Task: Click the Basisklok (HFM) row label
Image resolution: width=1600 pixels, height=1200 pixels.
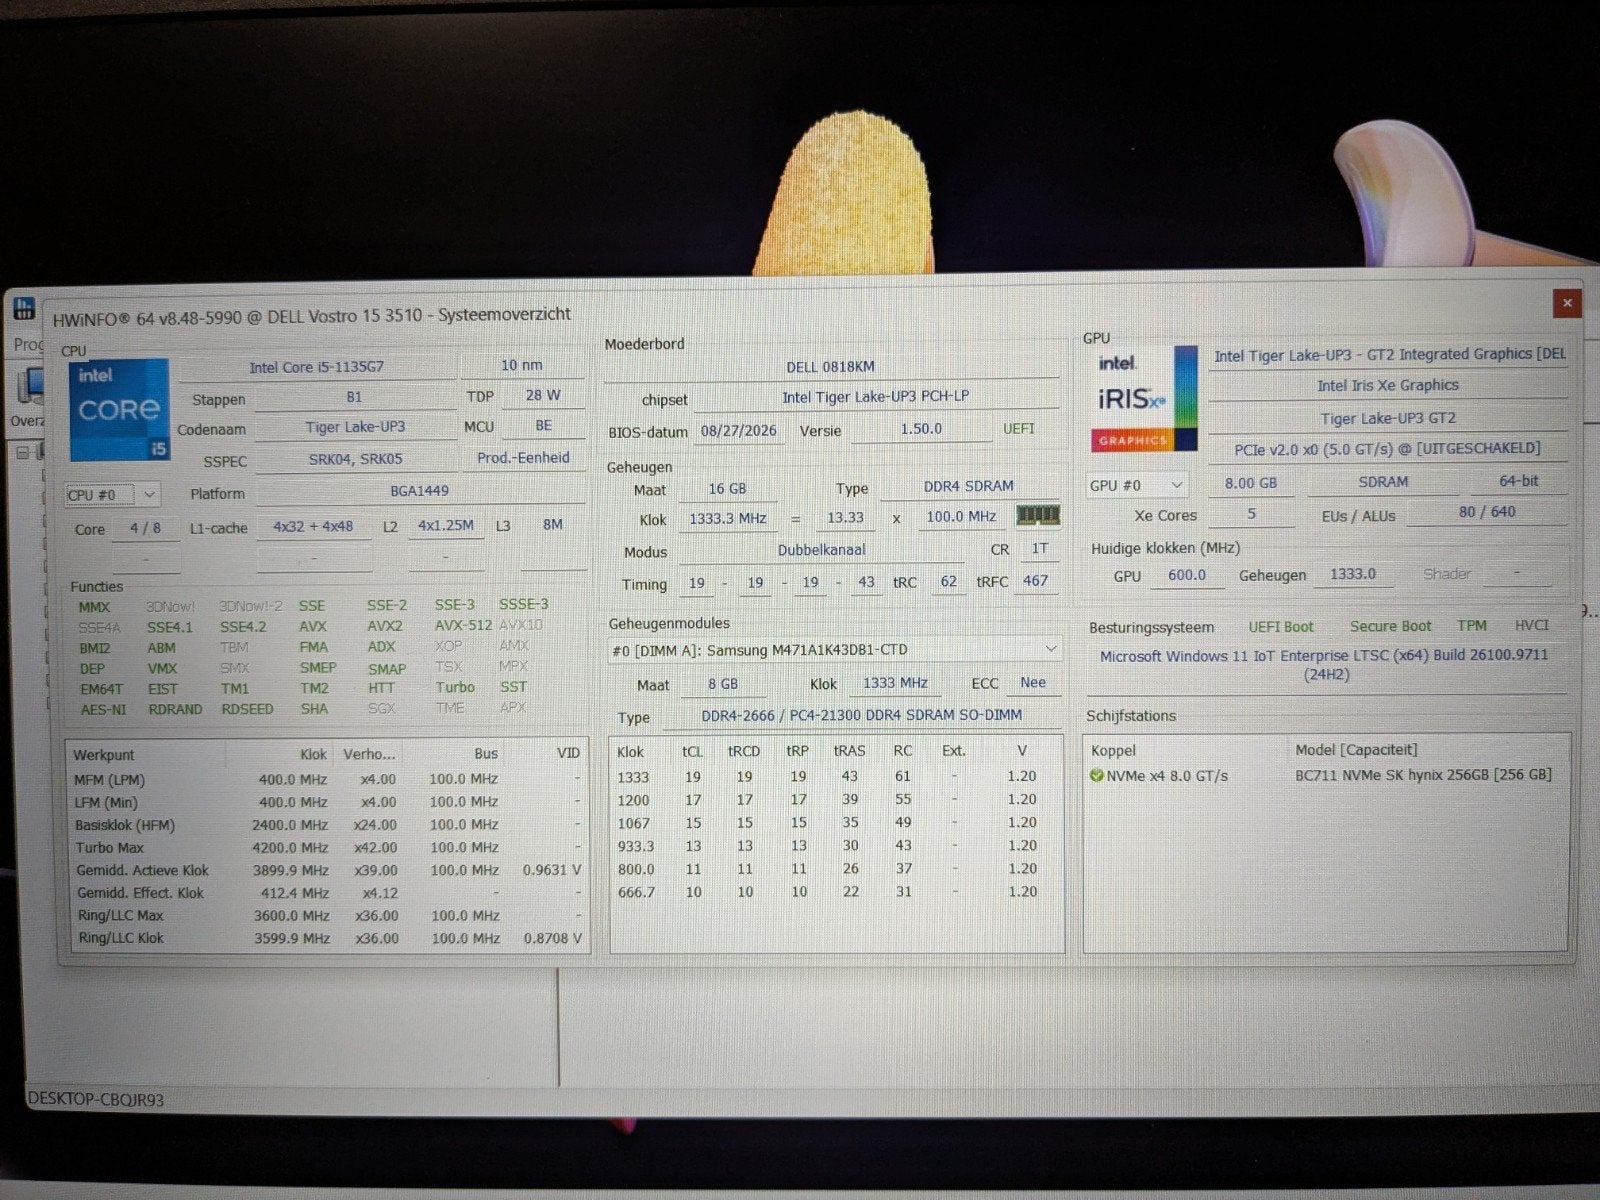Action: (125, 825)
